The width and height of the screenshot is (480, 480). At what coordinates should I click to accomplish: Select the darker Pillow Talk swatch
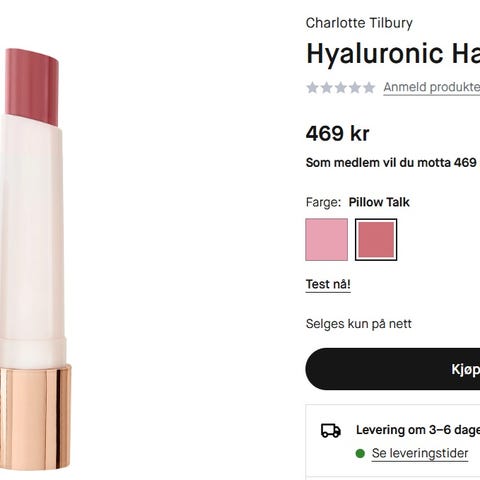pos(376,240)
